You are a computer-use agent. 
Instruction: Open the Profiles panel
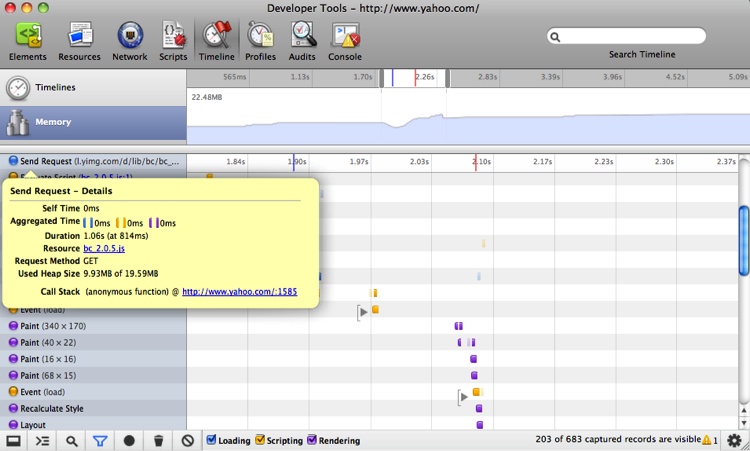pos(260,42)
